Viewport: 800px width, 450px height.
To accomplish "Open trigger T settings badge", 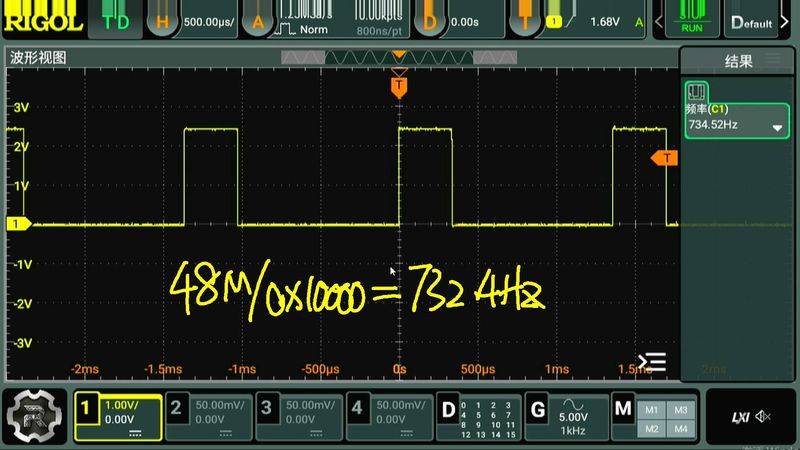I will click(x=526, y=22).
